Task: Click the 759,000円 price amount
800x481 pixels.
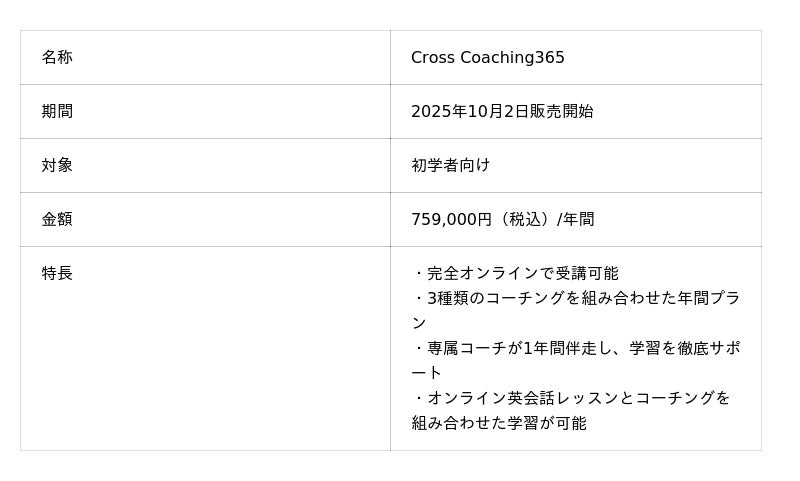Action: [451, 220]
